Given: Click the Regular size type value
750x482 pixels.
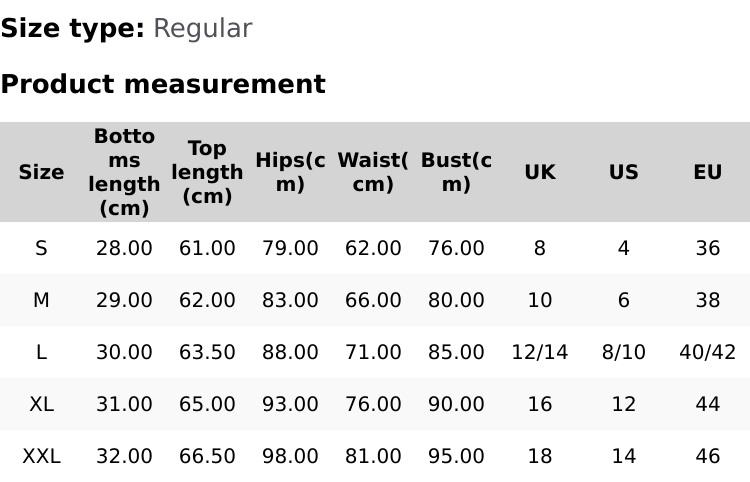Looking at the screenshot, I should point(202,29).
